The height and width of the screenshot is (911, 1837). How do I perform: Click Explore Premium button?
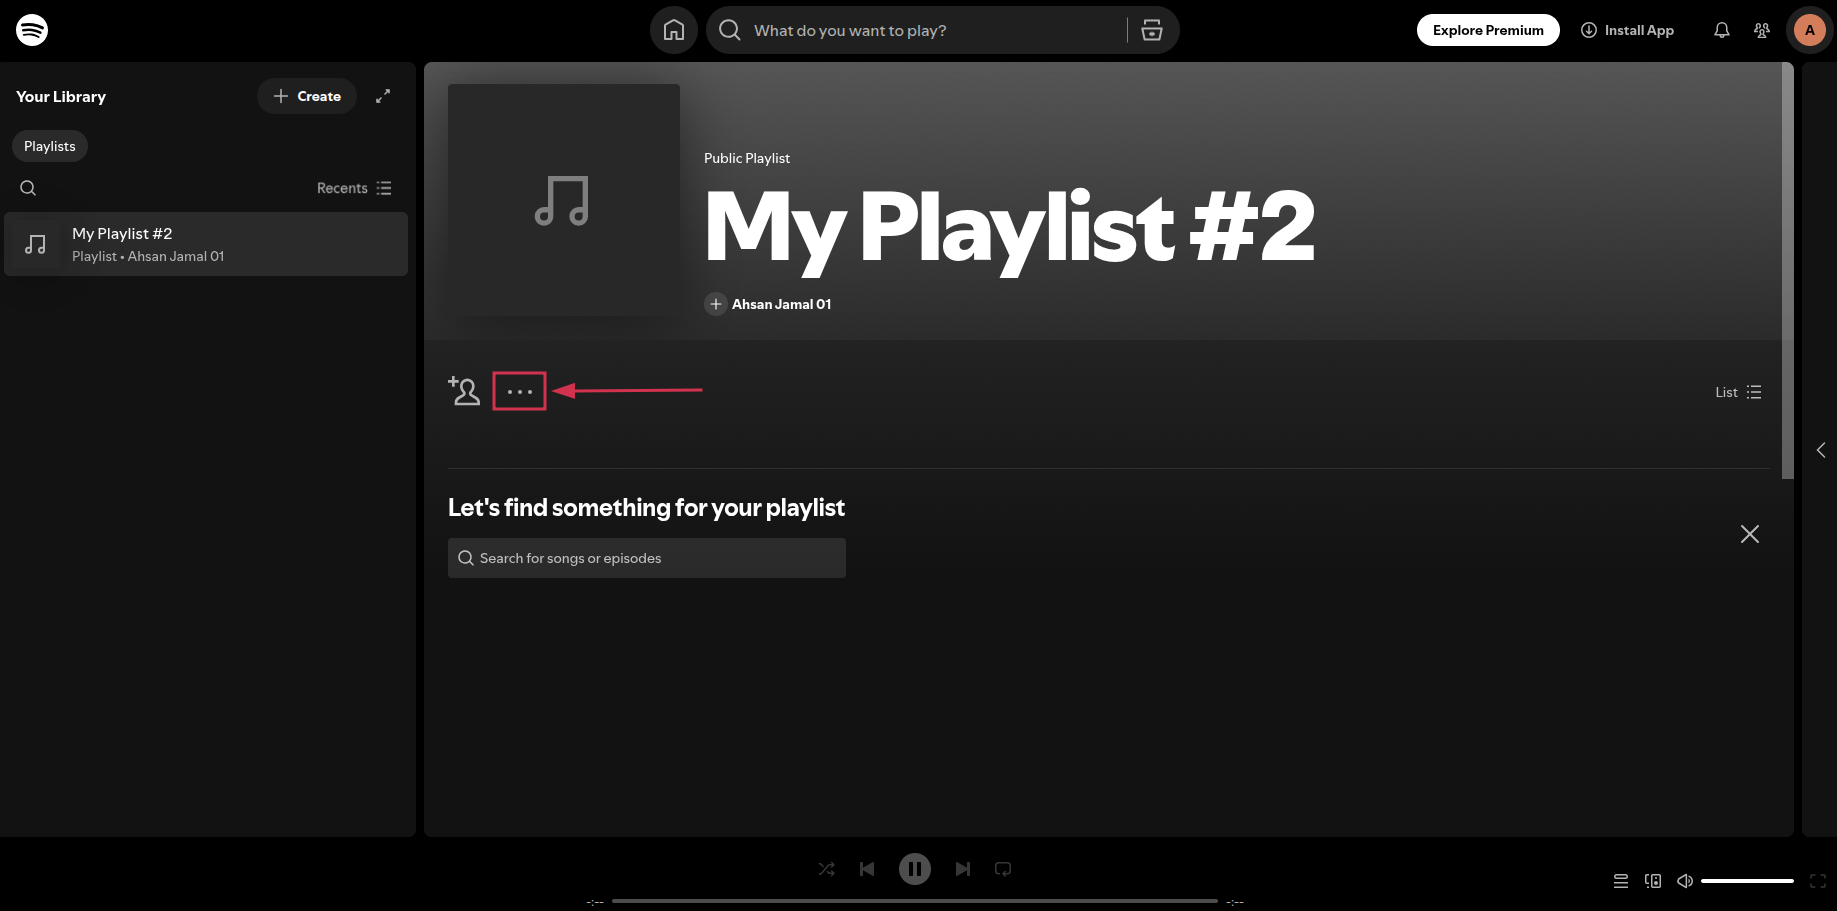pyautogui.click(x=1488, y=30)
